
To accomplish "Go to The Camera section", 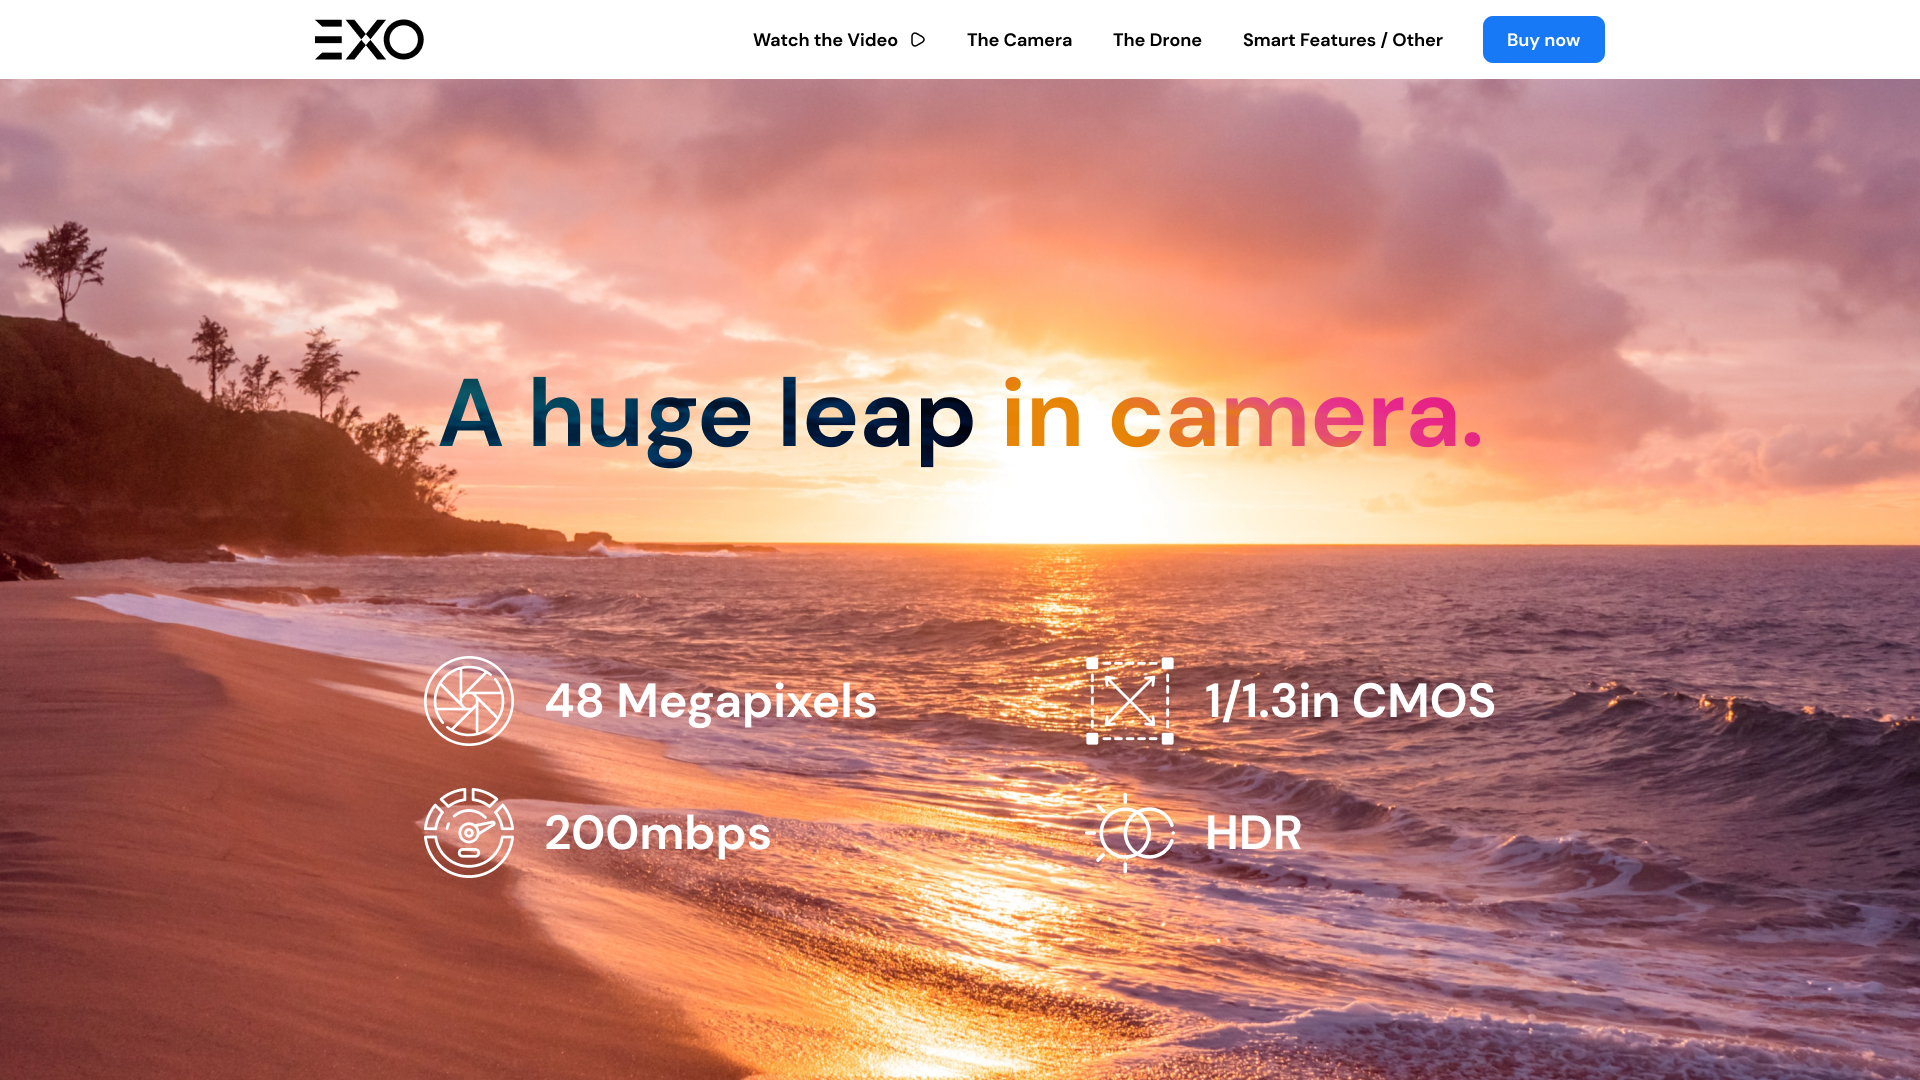I will pyautogui.click(x=1019, y=40).
